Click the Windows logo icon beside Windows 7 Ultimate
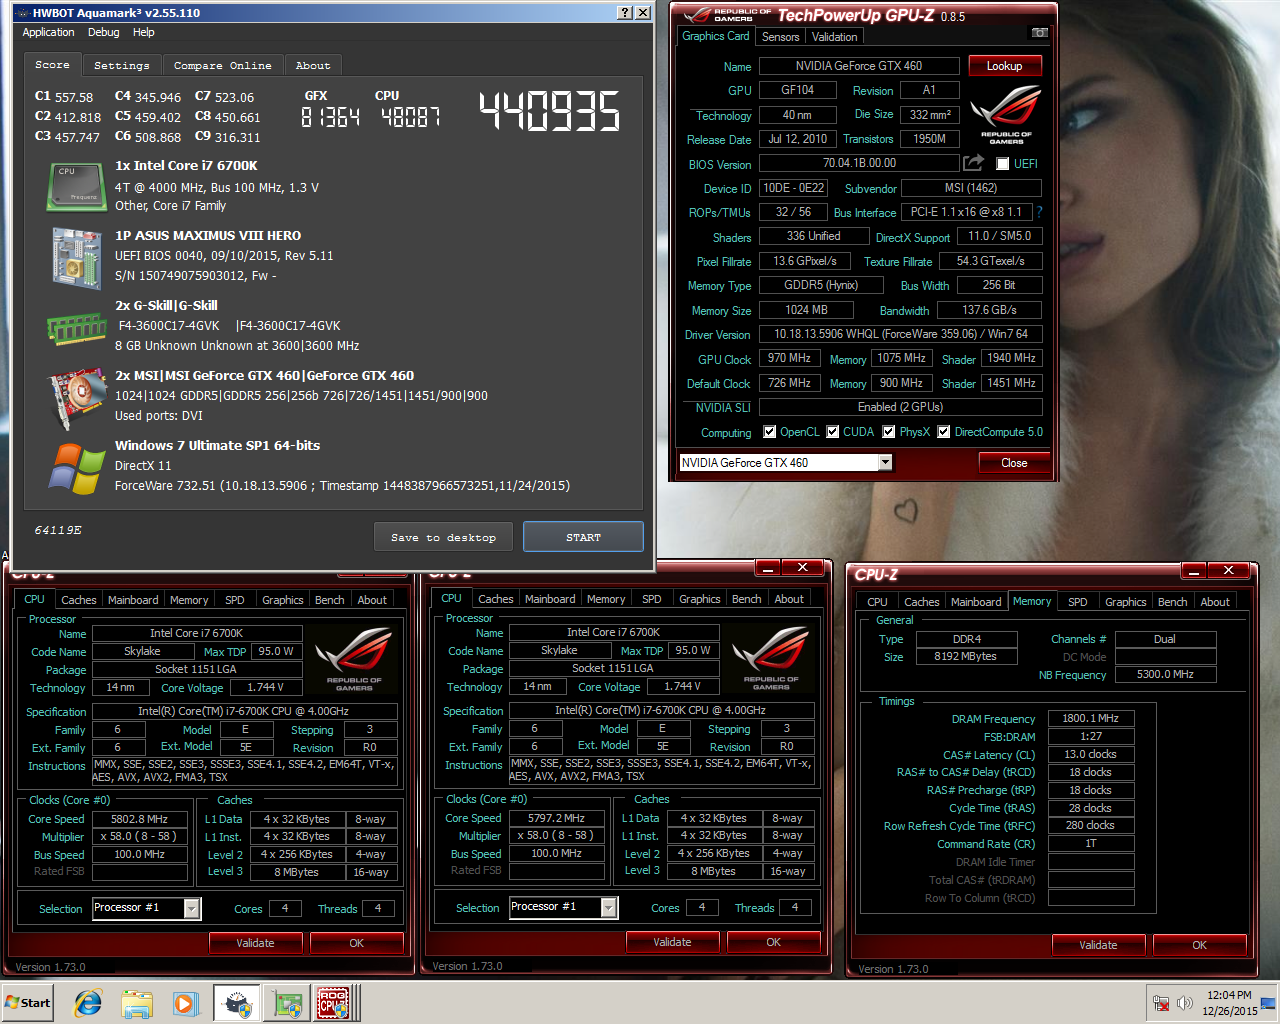Screen dimensions: 1280x1024 pos(77,468)
